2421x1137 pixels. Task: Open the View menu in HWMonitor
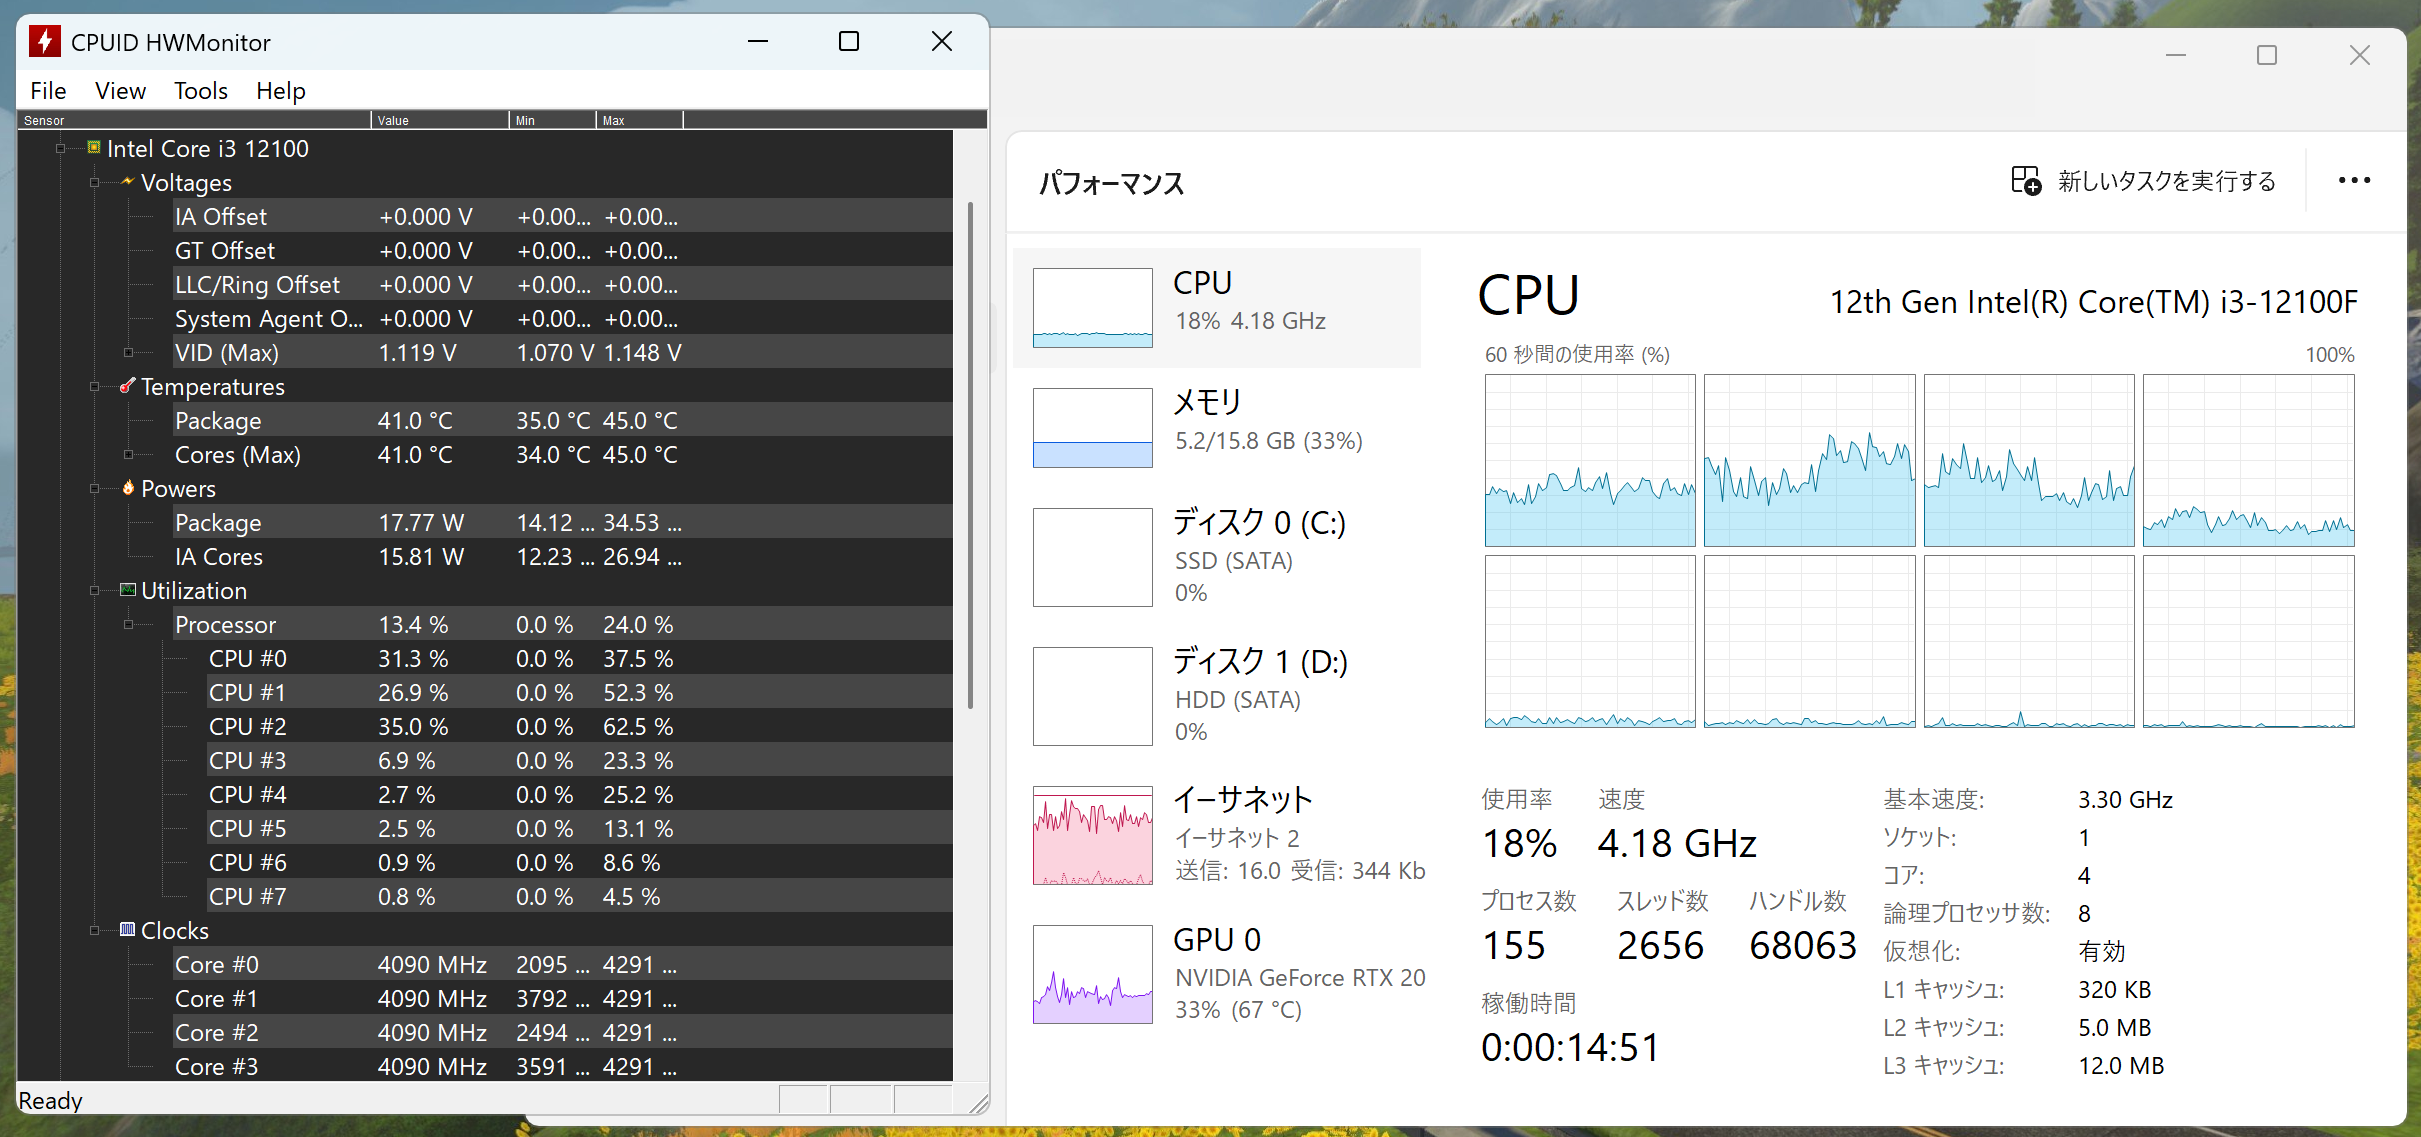pos(120,91)
